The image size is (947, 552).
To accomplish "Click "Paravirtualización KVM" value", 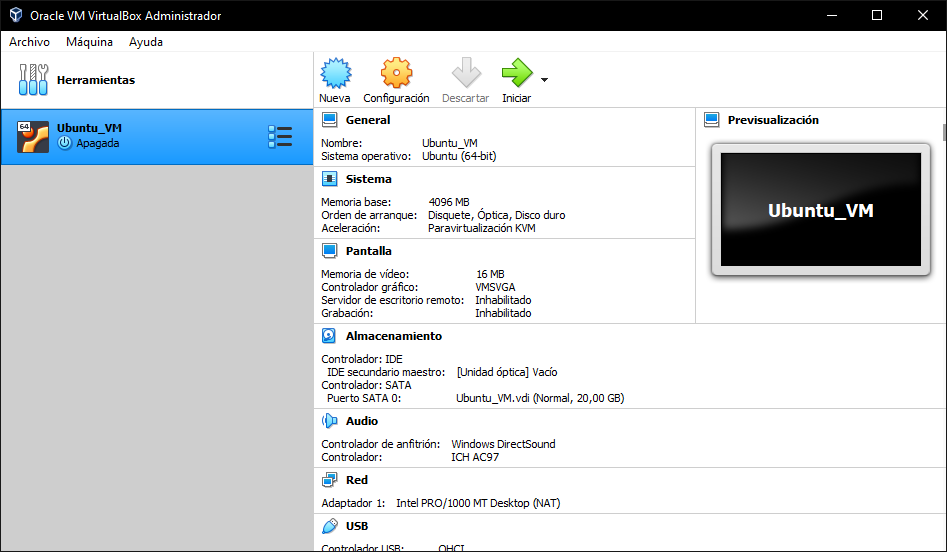I will click(481, 228).
